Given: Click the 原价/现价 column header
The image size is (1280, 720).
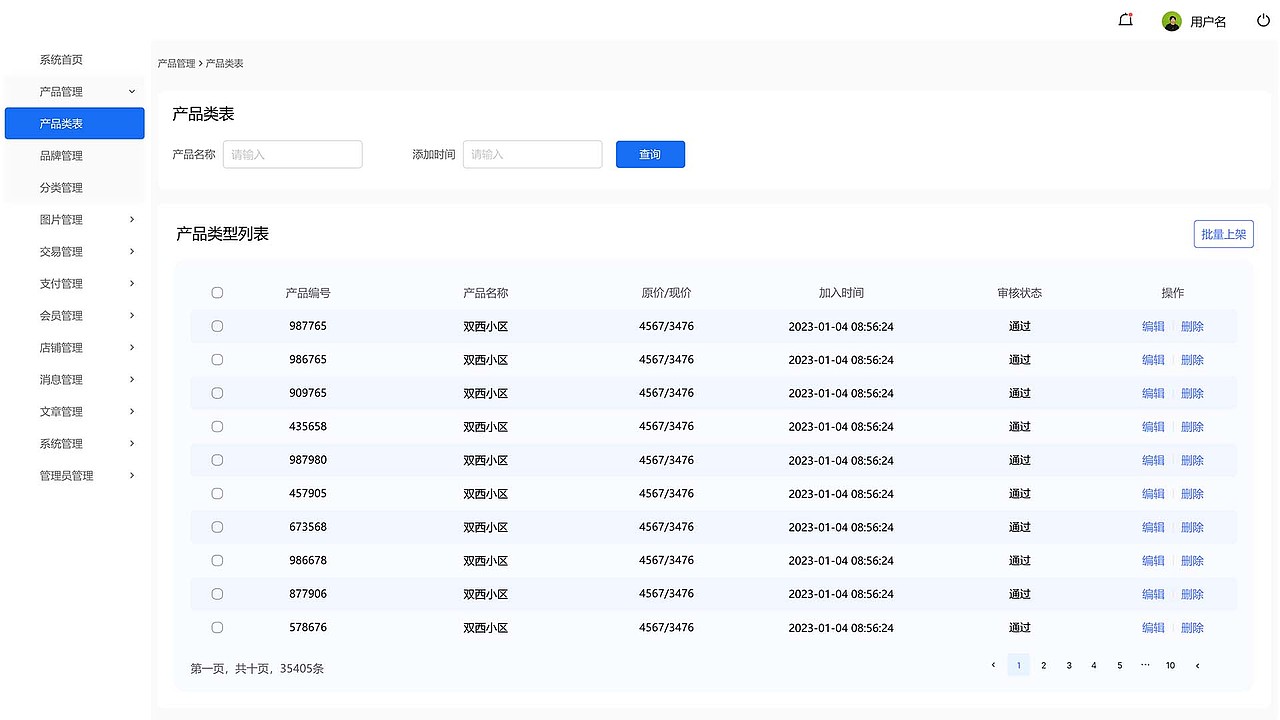Looking at the screenshot, I should pos(666,293).
